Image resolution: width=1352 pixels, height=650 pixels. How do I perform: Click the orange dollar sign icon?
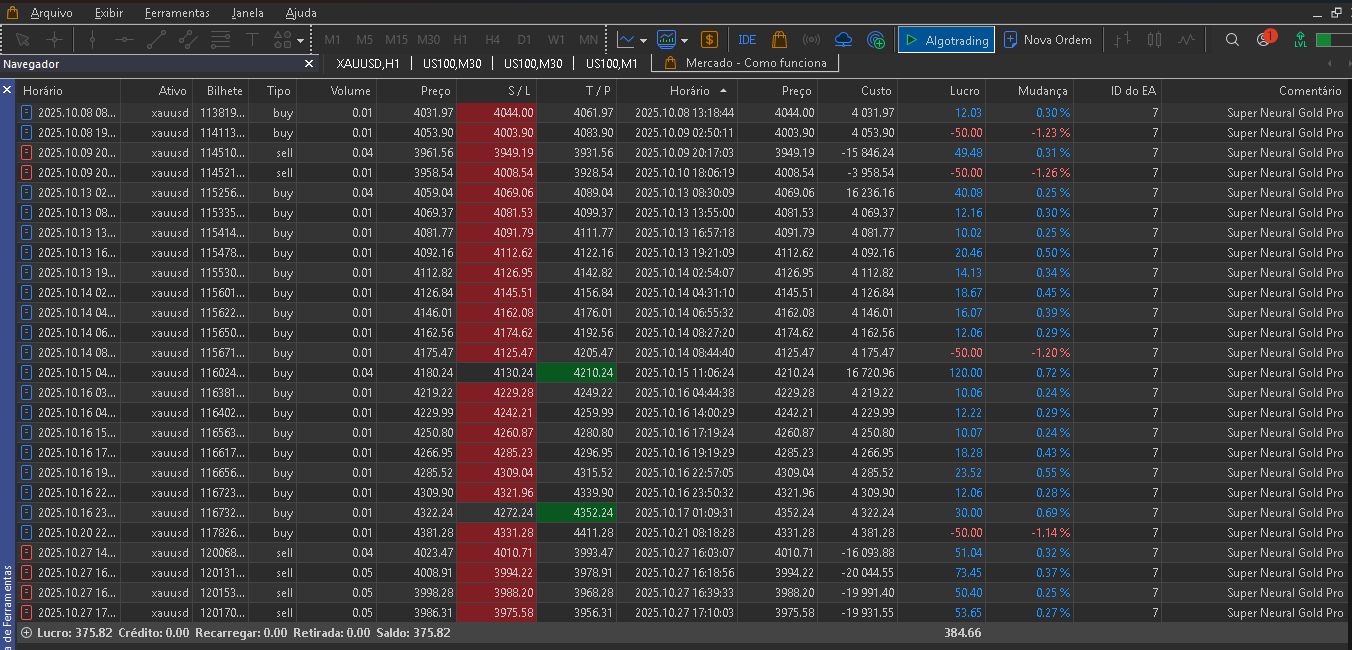click(709, 40)
